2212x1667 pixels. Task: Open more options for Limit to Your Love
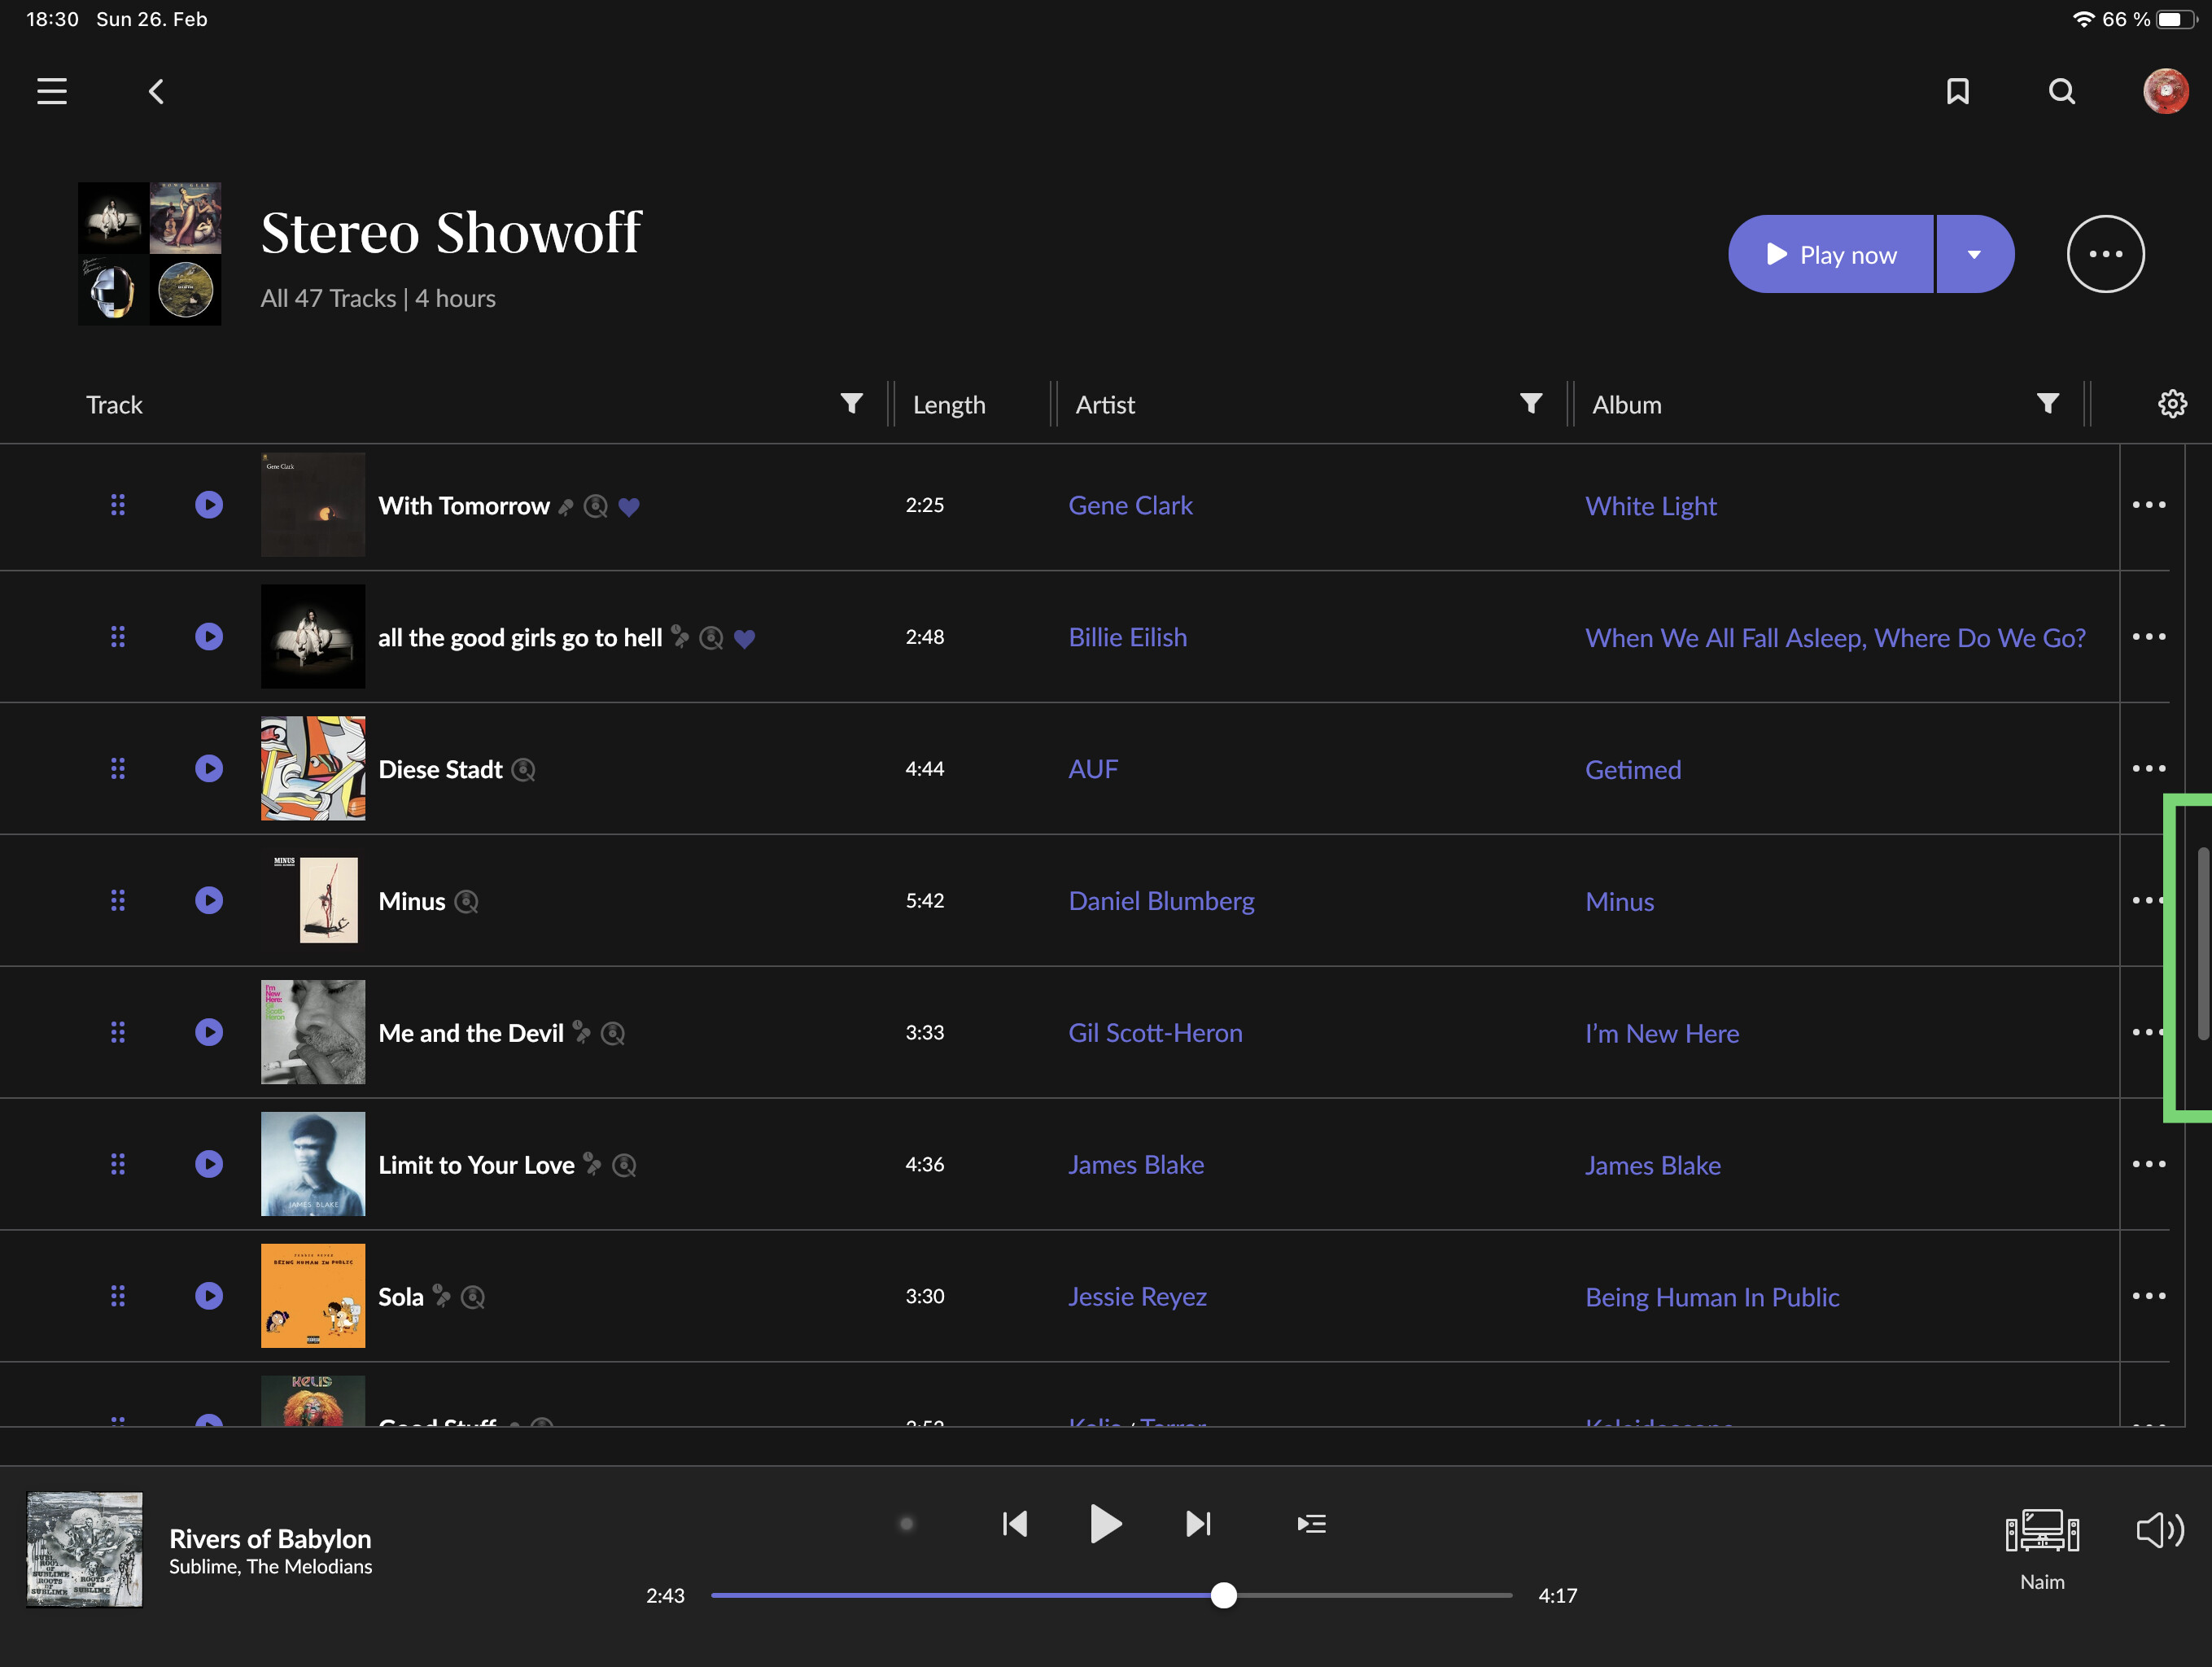pyautogui.click(x=2148, y=1165)
